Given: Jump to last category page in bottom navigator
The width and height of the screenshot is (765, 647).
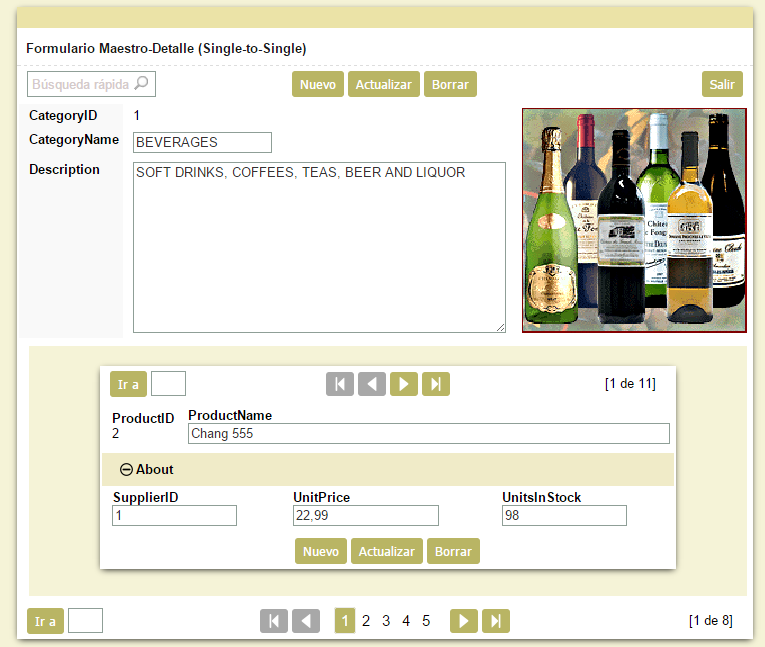Looking at the screenshot, I should 496,621.
